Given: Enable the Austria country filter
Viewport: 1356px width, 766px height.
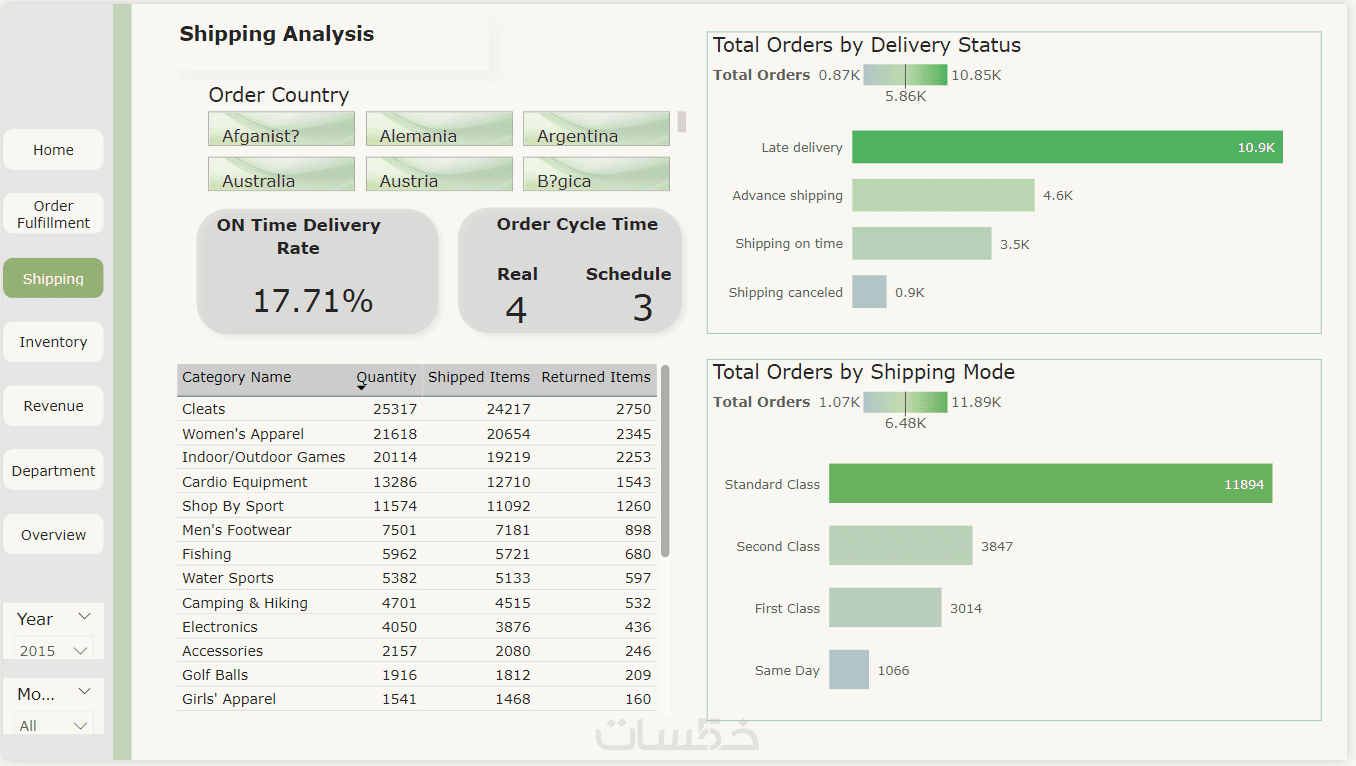Looking at the screenshot, I should (438, 174).
